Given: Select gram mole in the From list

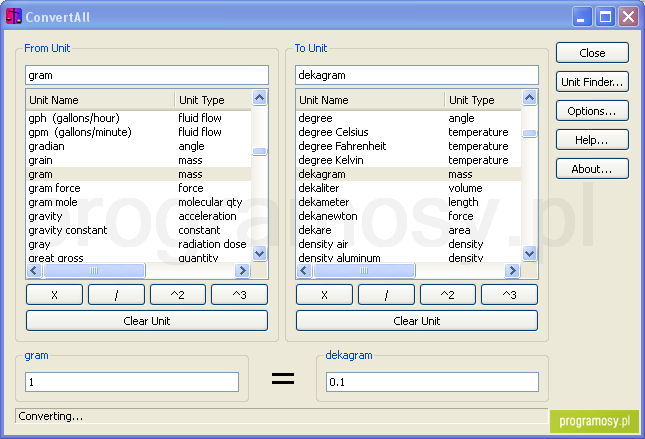Looking at the screenshot, I should pos(139,202).
